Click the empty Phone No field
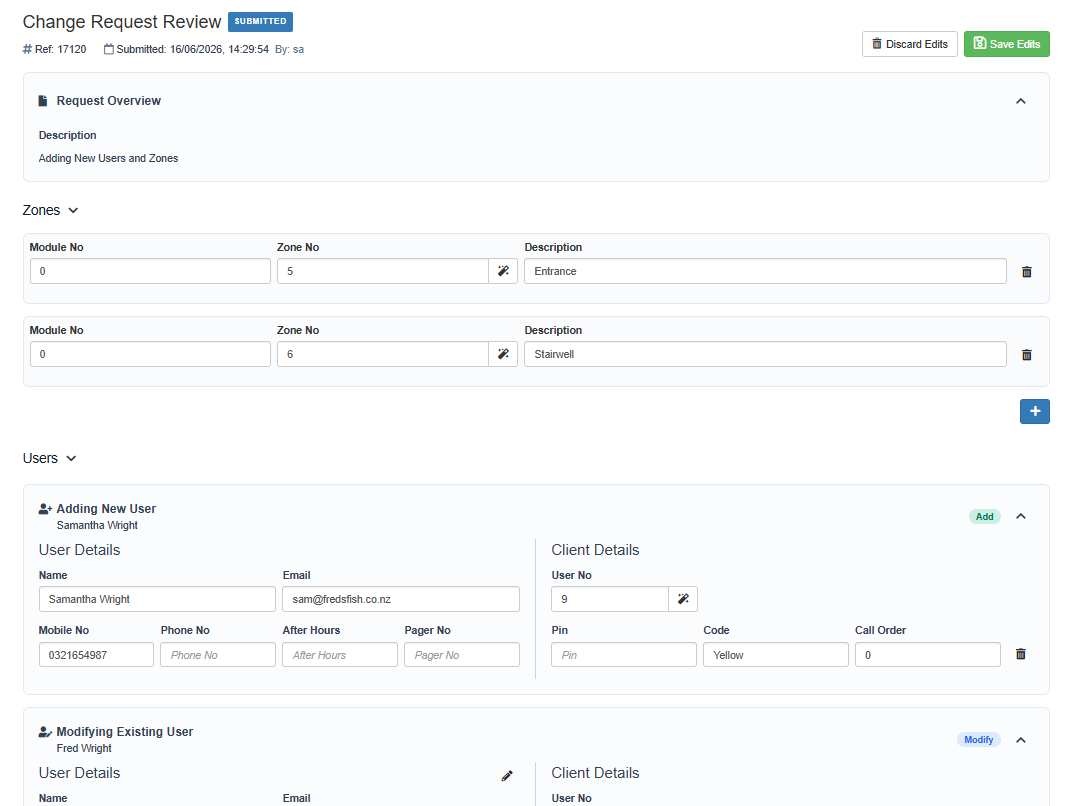Viewport: 1065px width, 806px height. [x=218, y=655]
